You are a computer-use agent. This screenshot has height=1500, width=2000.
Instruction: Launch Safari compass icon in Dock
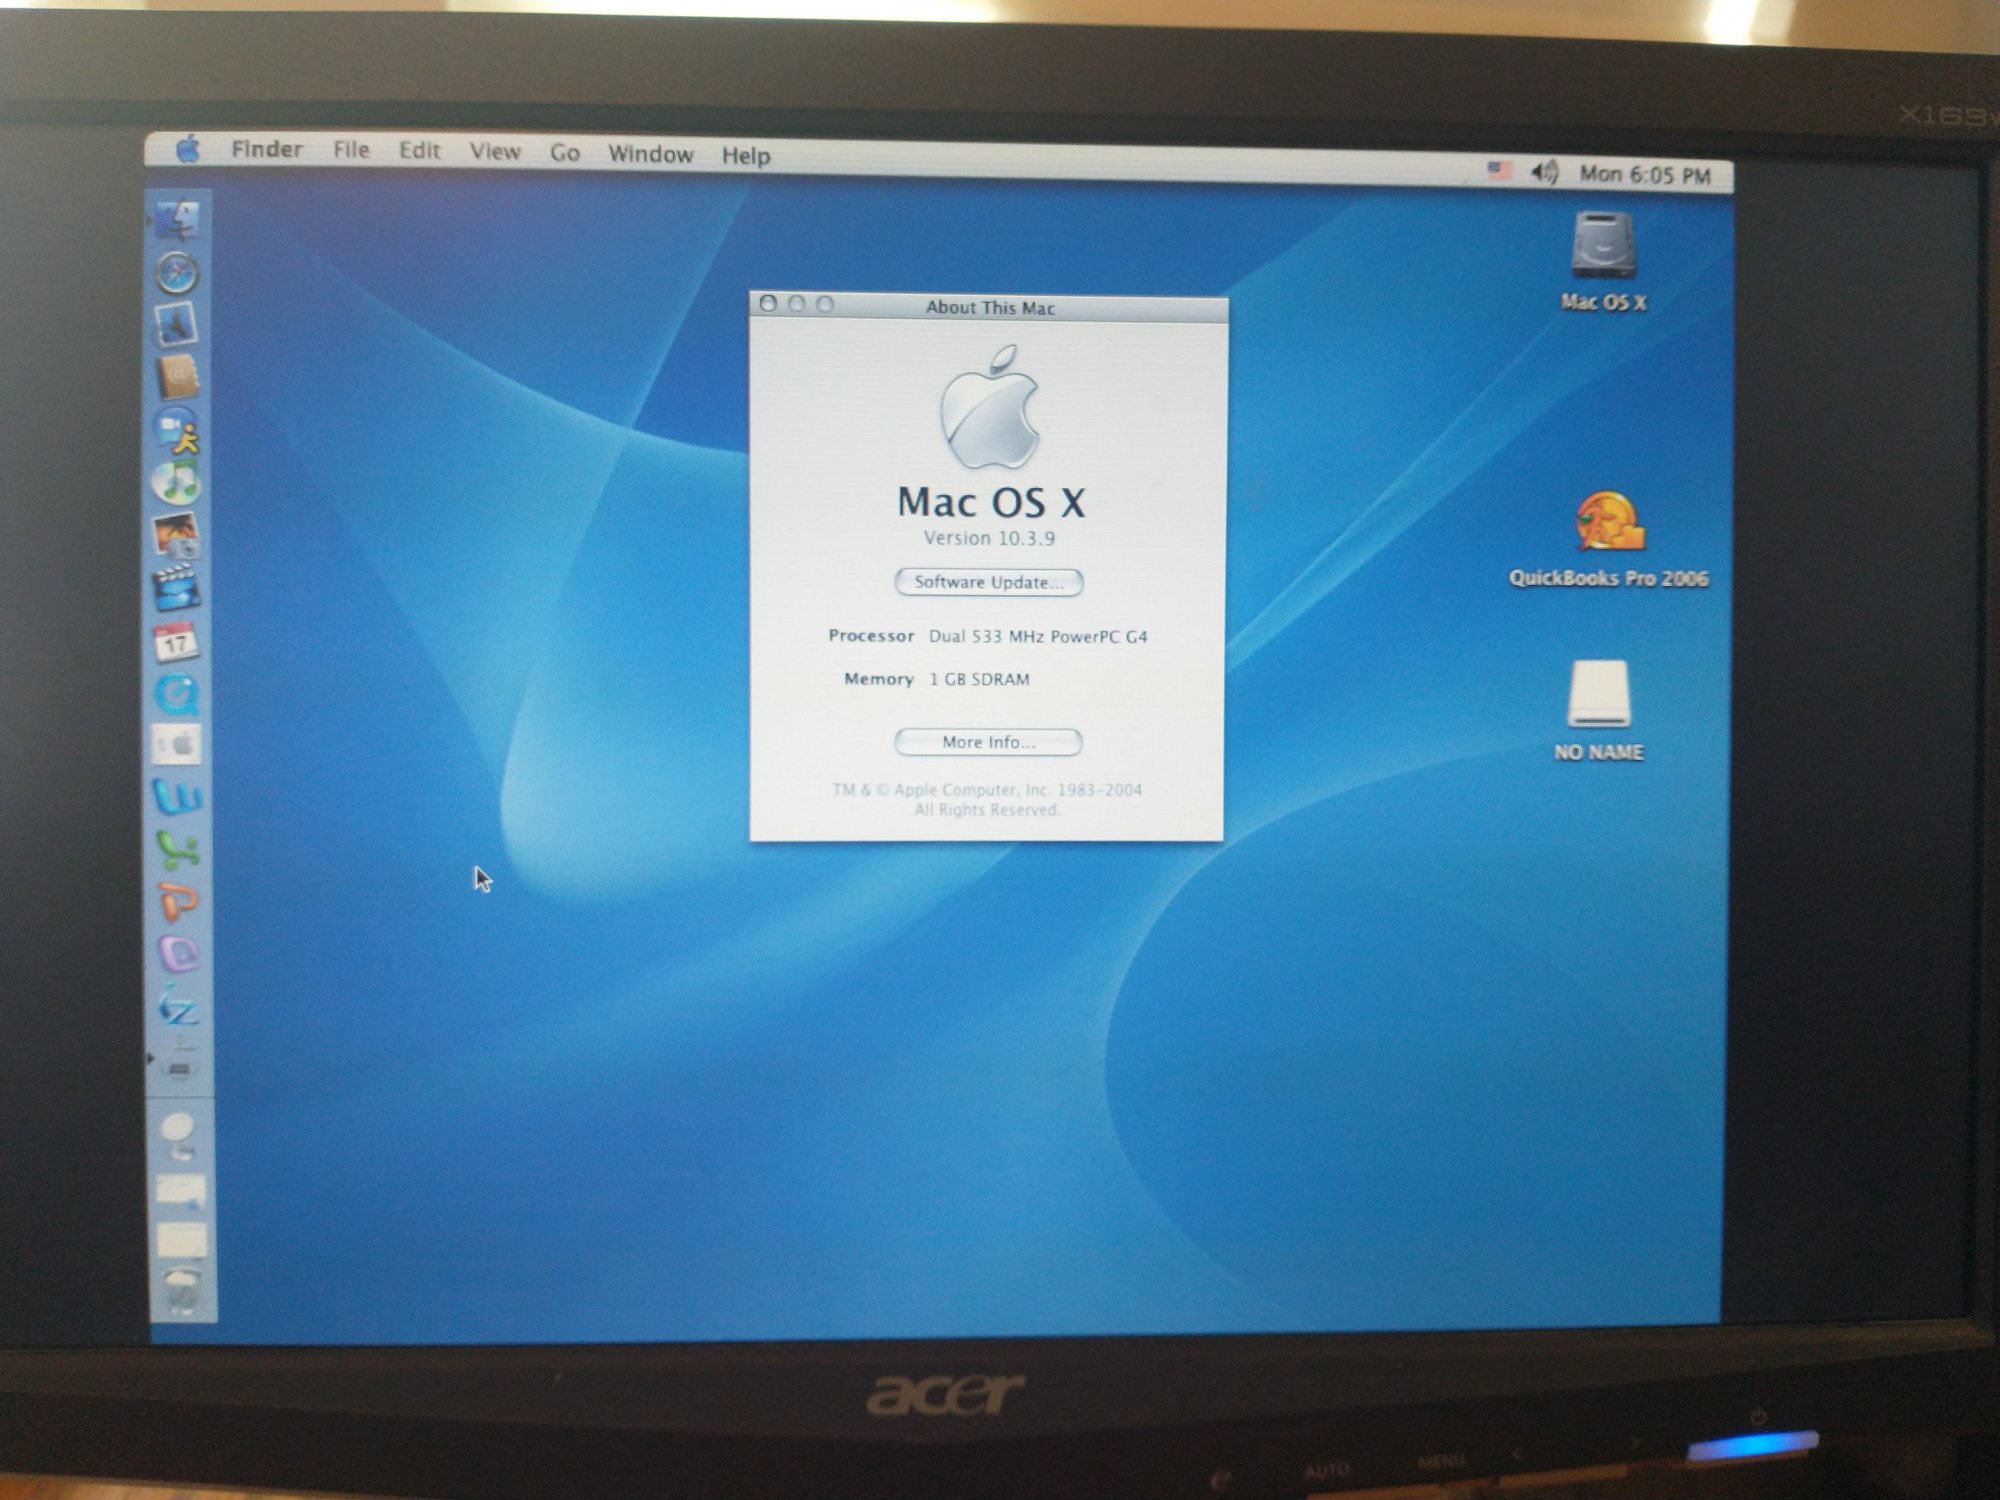click(177, 273)
